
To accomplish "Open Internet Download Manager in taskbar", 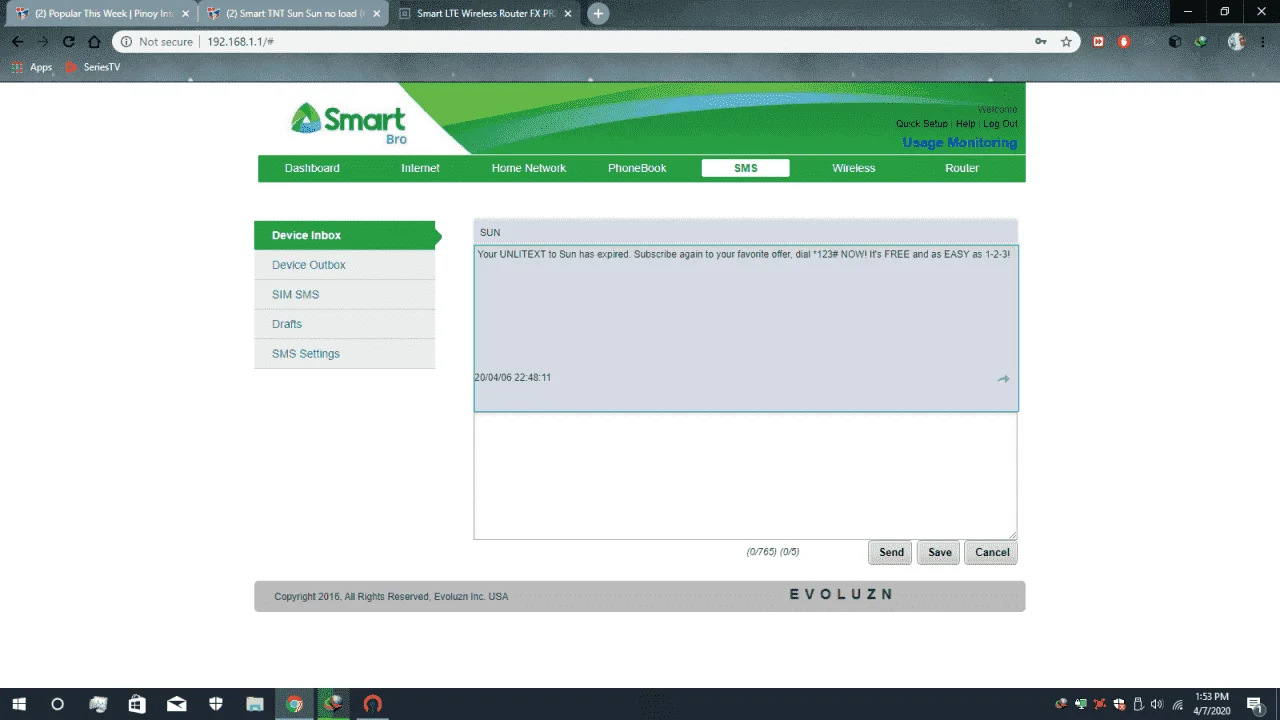I will point(334,704).
